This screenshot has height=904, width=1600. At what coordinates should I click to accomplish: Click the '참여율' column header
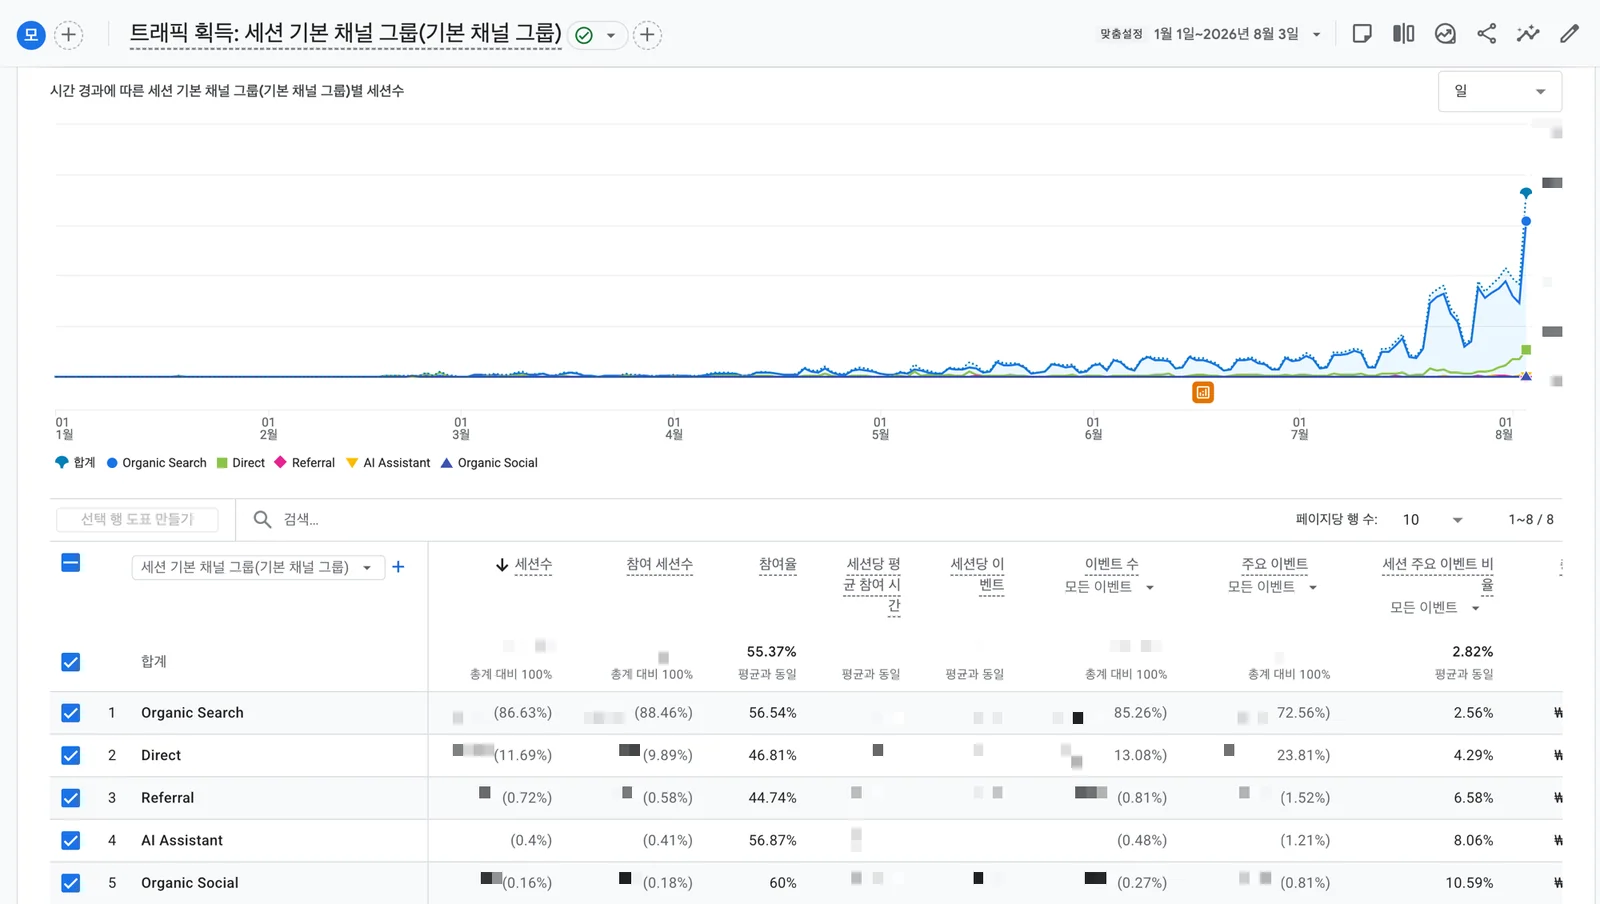pos(778,565)
